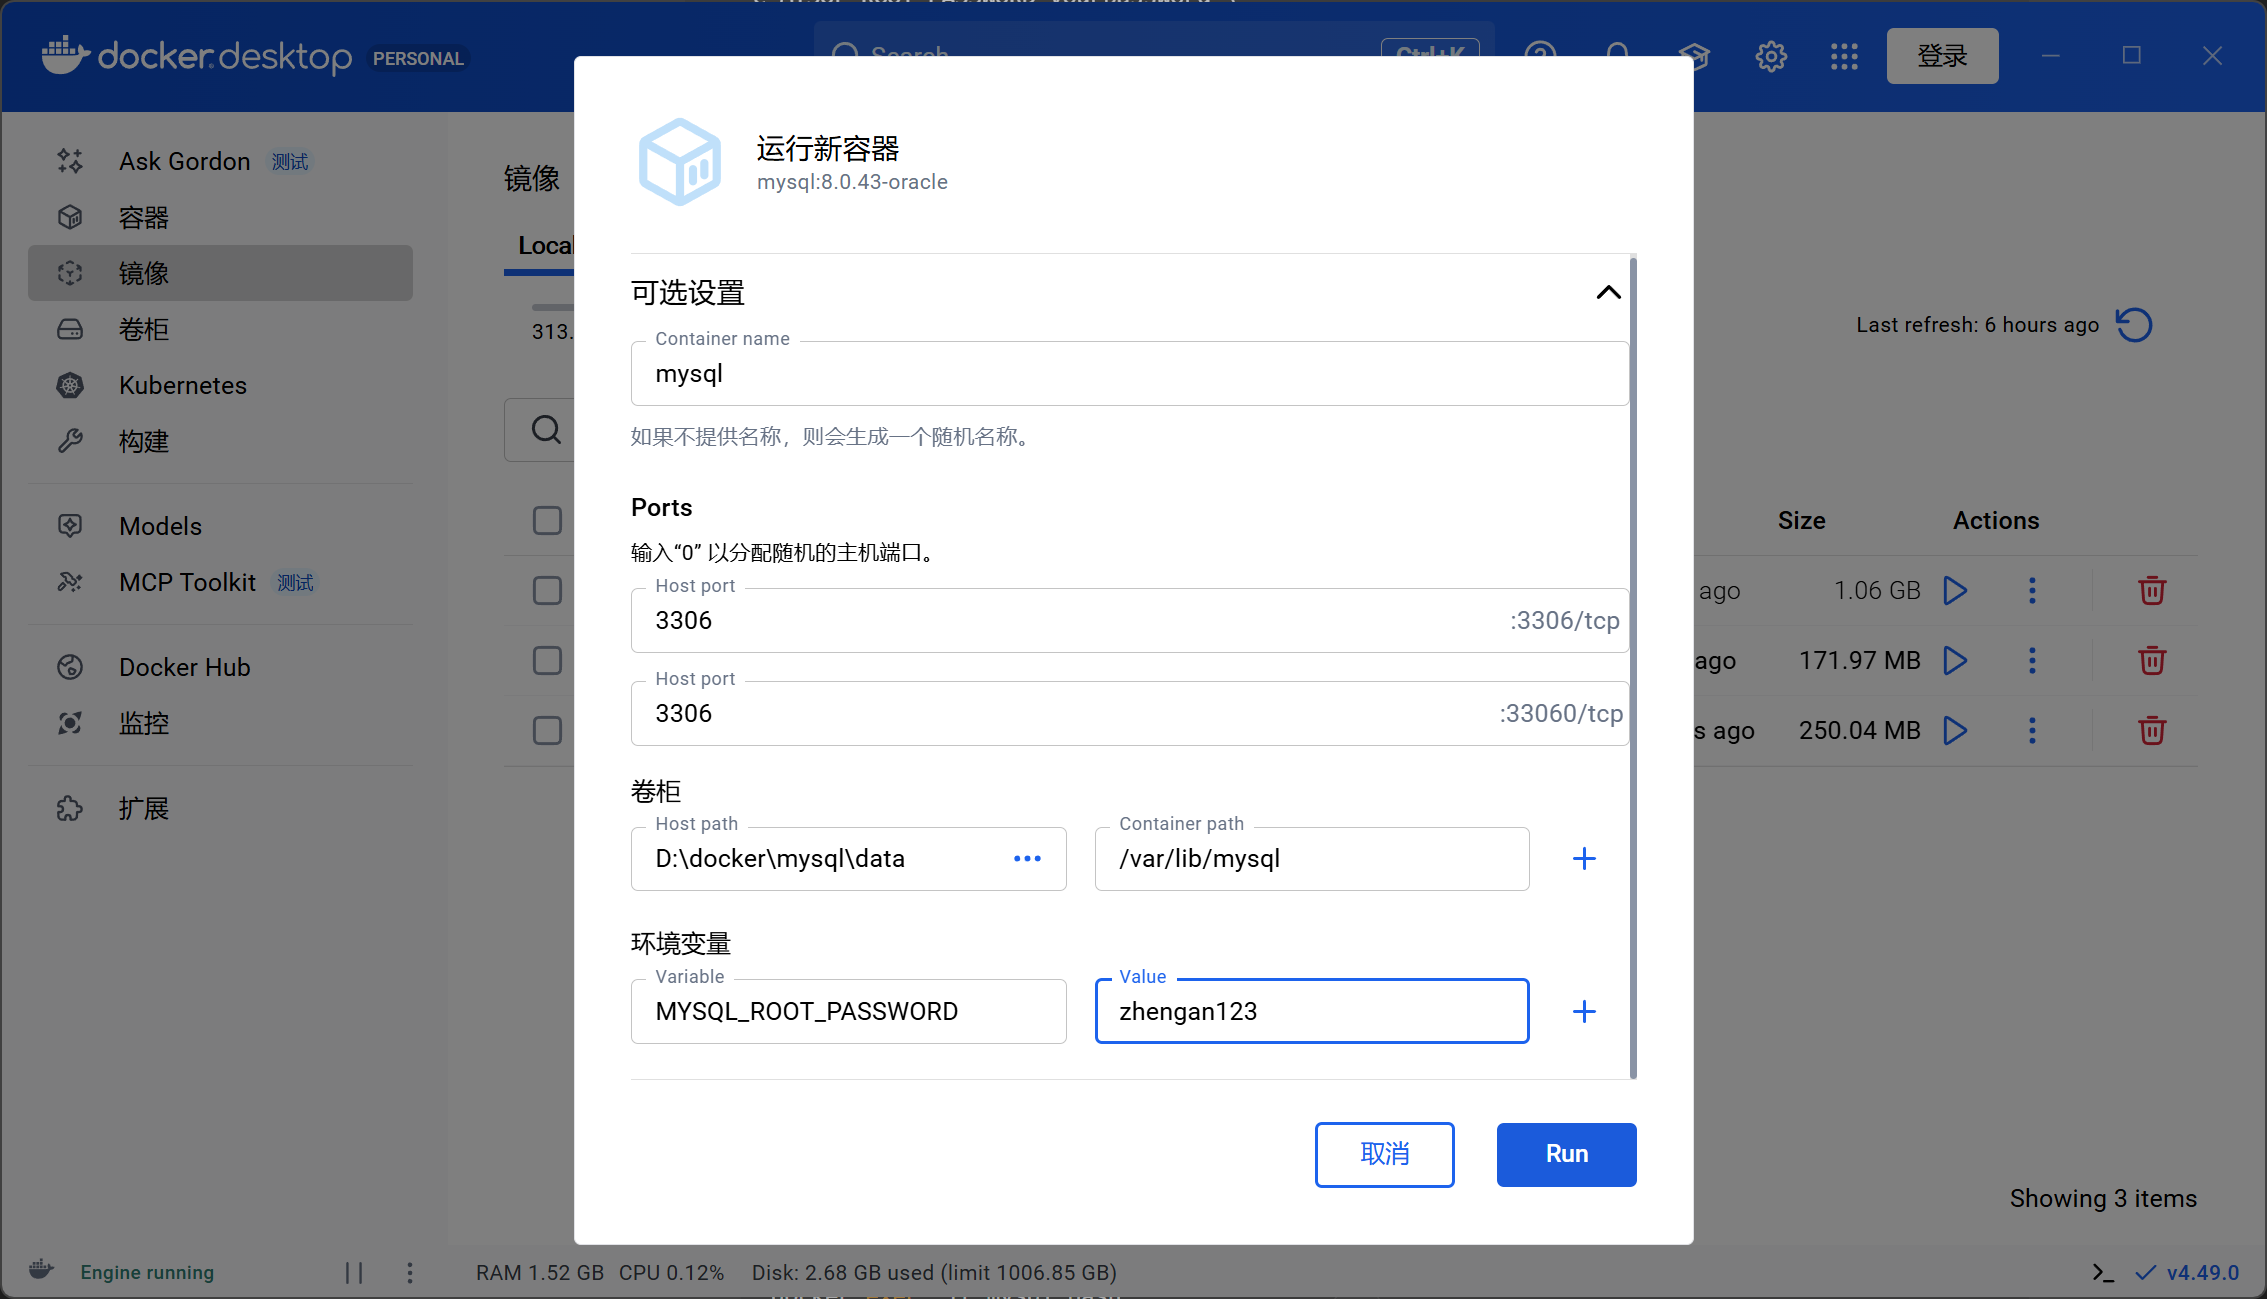Open the terminal icon in status bar
The image size is (2267, 1299).
tap(2103, 1273)
